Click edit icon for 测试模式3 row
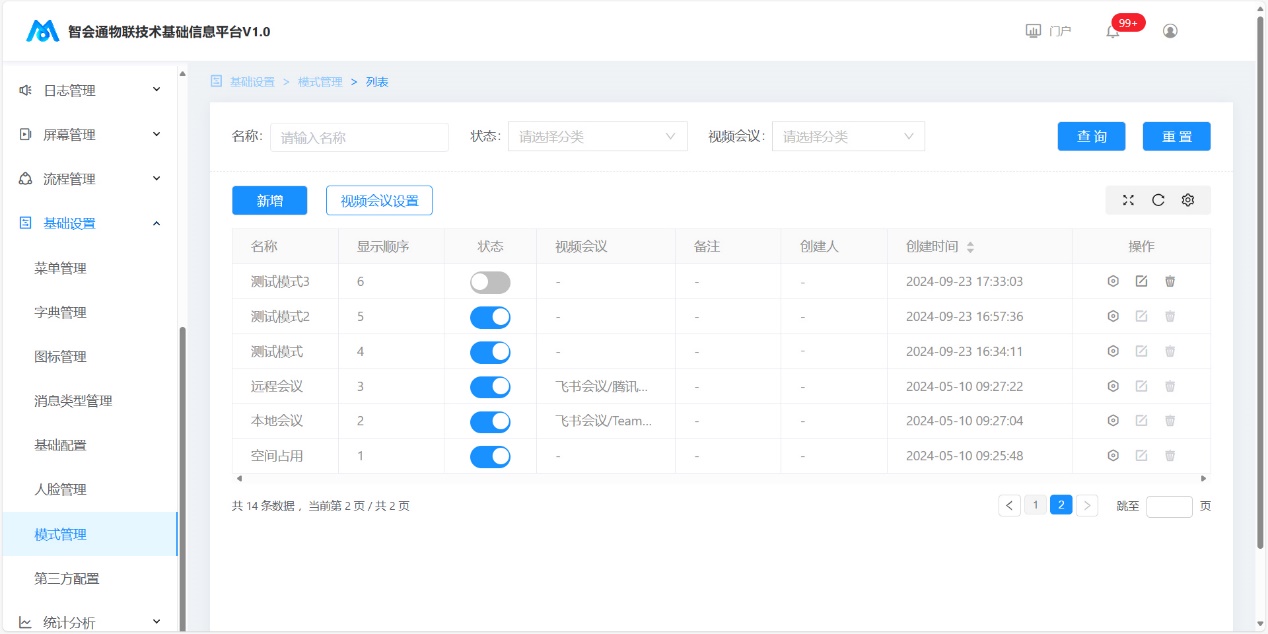The height and width of the screenshot is (634, 1268). click(1141, 282)
